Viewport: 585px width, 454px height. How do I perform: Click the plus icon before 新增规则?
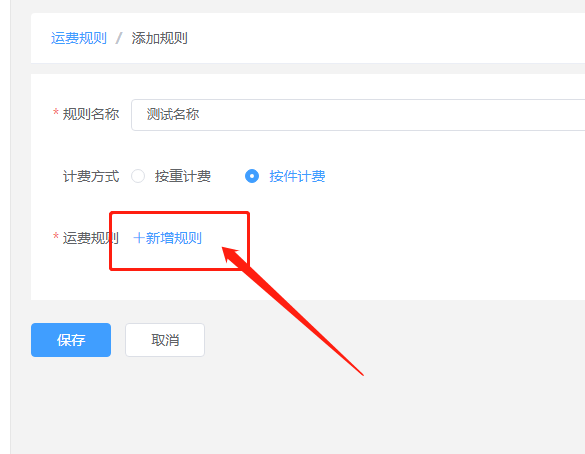[x=139, y=238]
